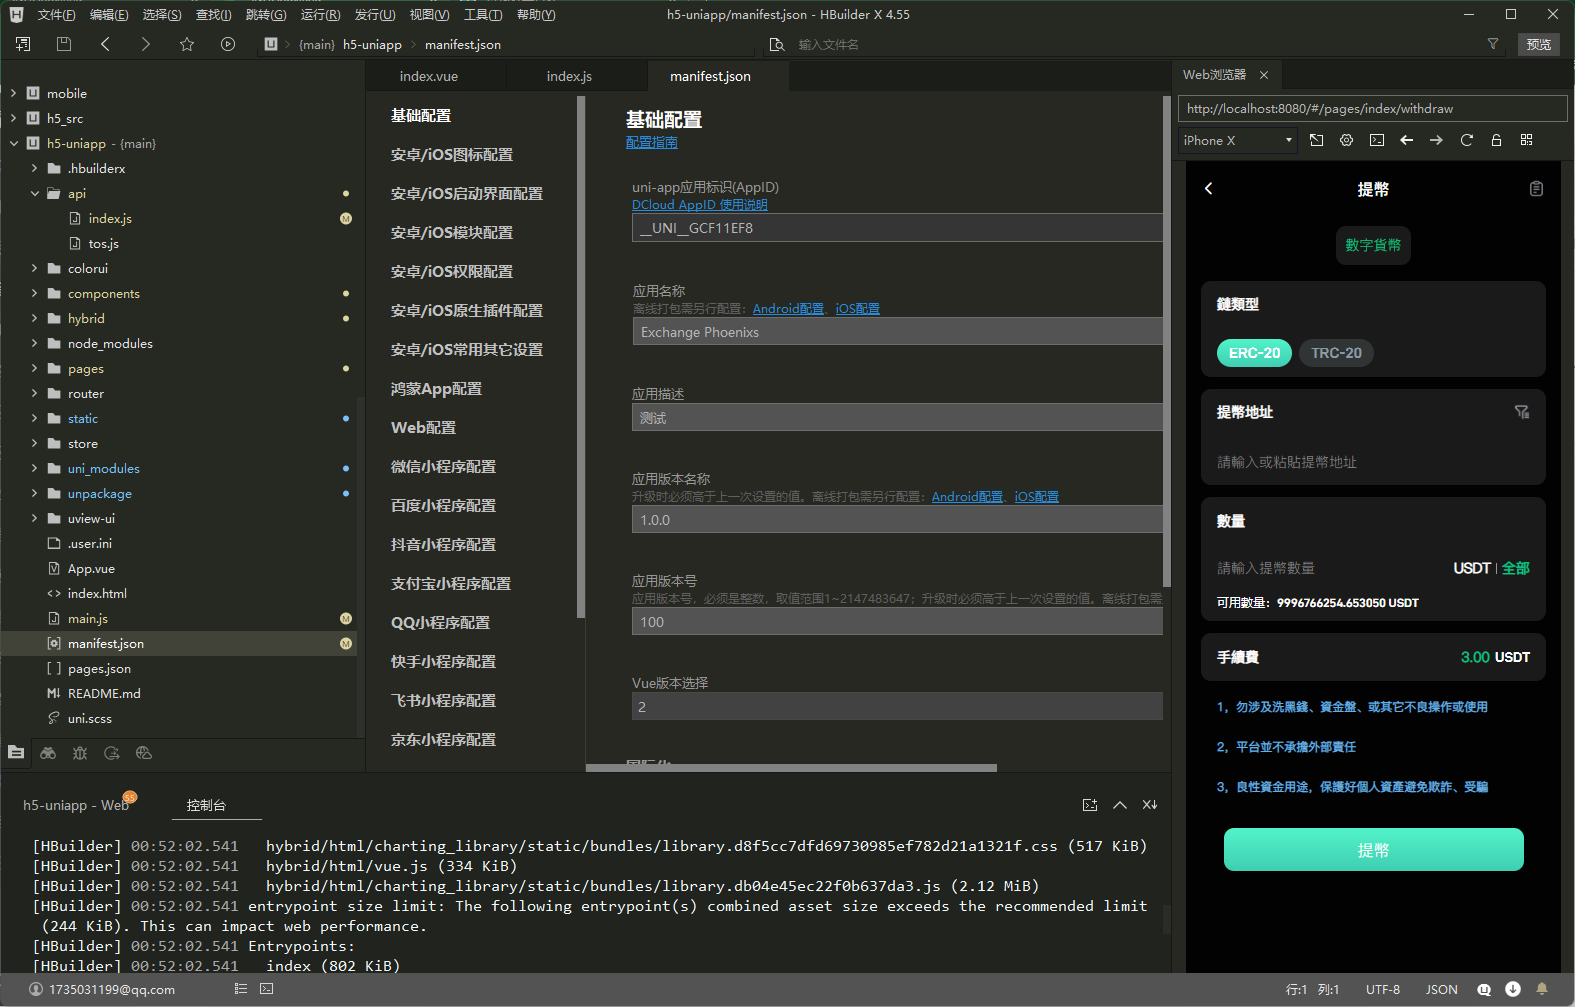
Task: Click the Web browser URL address field
Action: 1372,108
